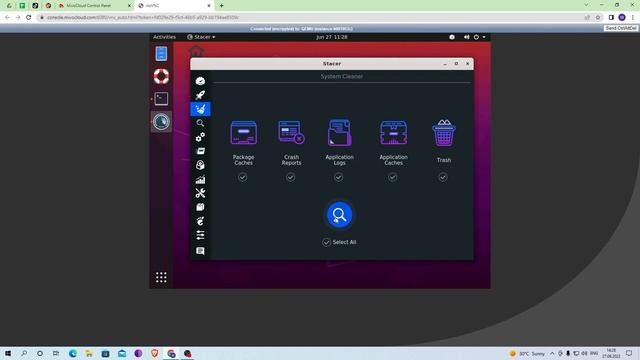Screen dimensions: 640x360
Task: Open the Stacer Dashboard sidebar icon
Action: click(x=200, y=81)
